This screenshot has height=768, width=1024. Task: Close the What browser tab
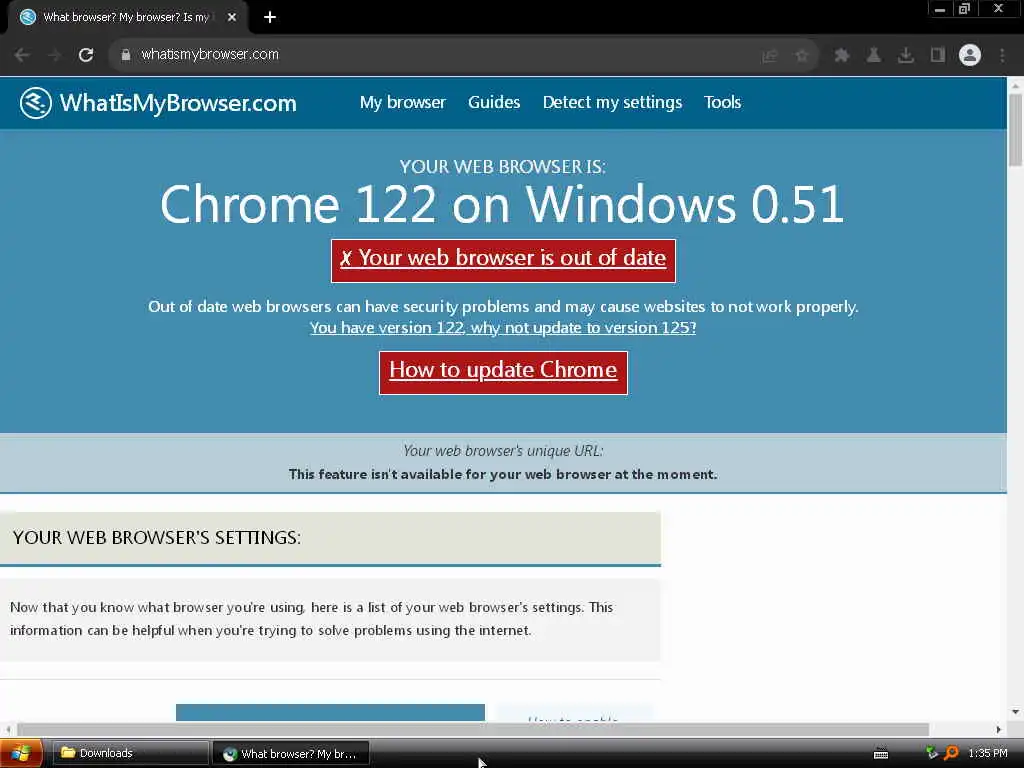pyautogui.click(x=232, y=18)
